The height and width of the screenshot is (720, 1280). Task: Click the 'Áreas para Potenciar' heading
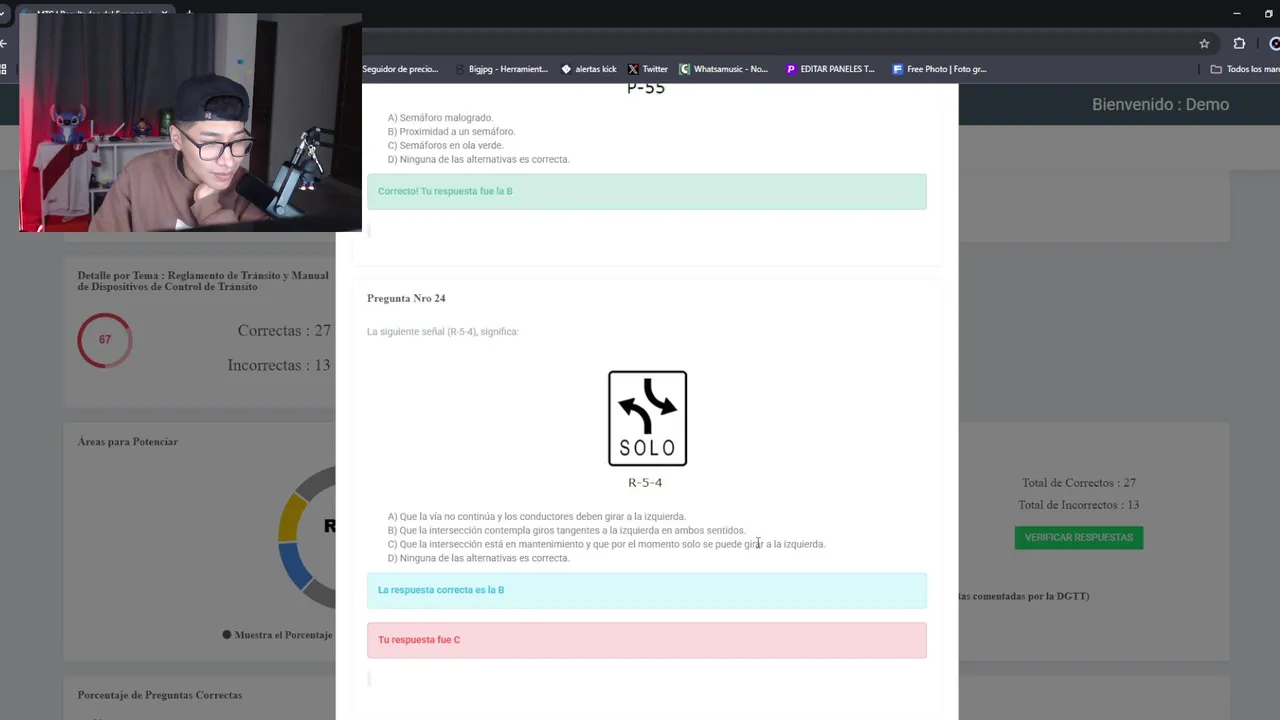127,442
